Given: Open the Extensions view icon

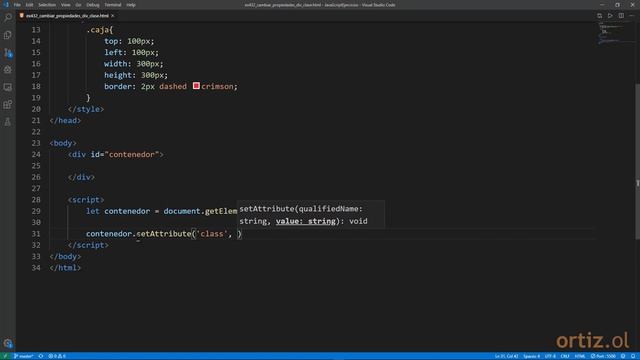Looking at the screenshot, I should point(8,104).
